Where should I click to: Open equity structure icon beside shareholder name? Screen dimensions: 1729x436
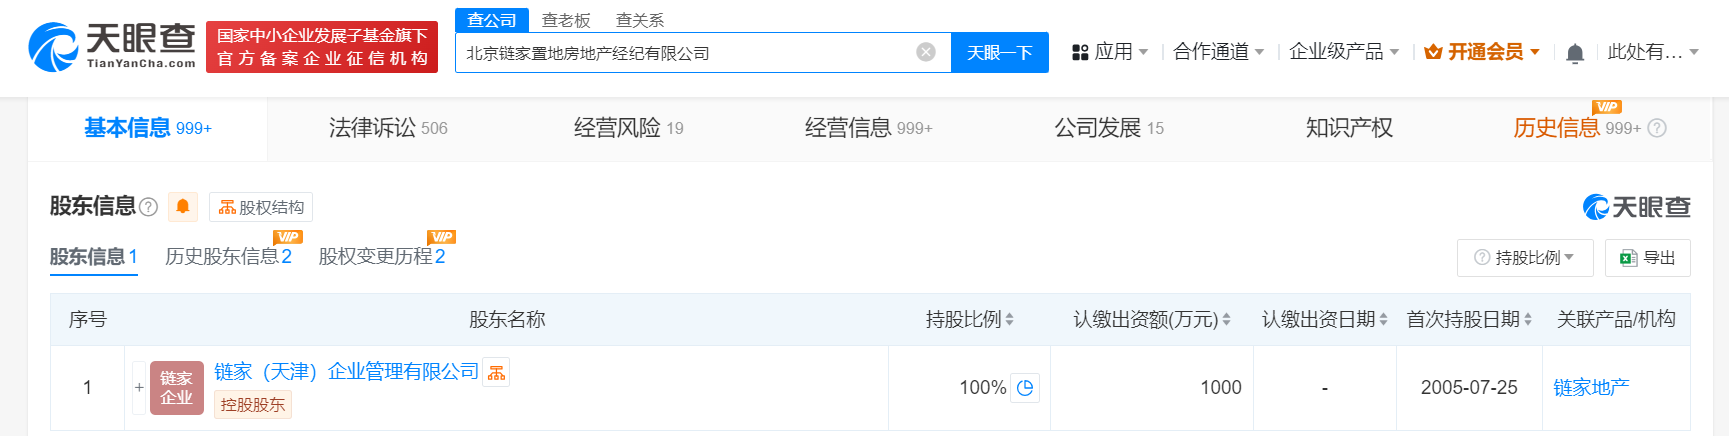point(497,373)
